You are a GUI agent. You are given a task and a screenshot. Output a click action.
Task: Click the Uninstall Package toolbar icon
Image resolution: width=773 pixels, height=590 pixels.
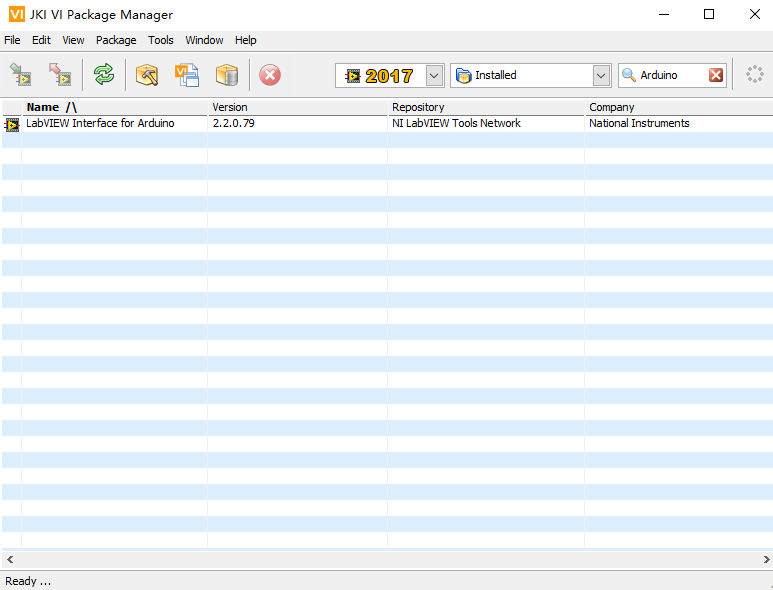click(x=60, y=75)
